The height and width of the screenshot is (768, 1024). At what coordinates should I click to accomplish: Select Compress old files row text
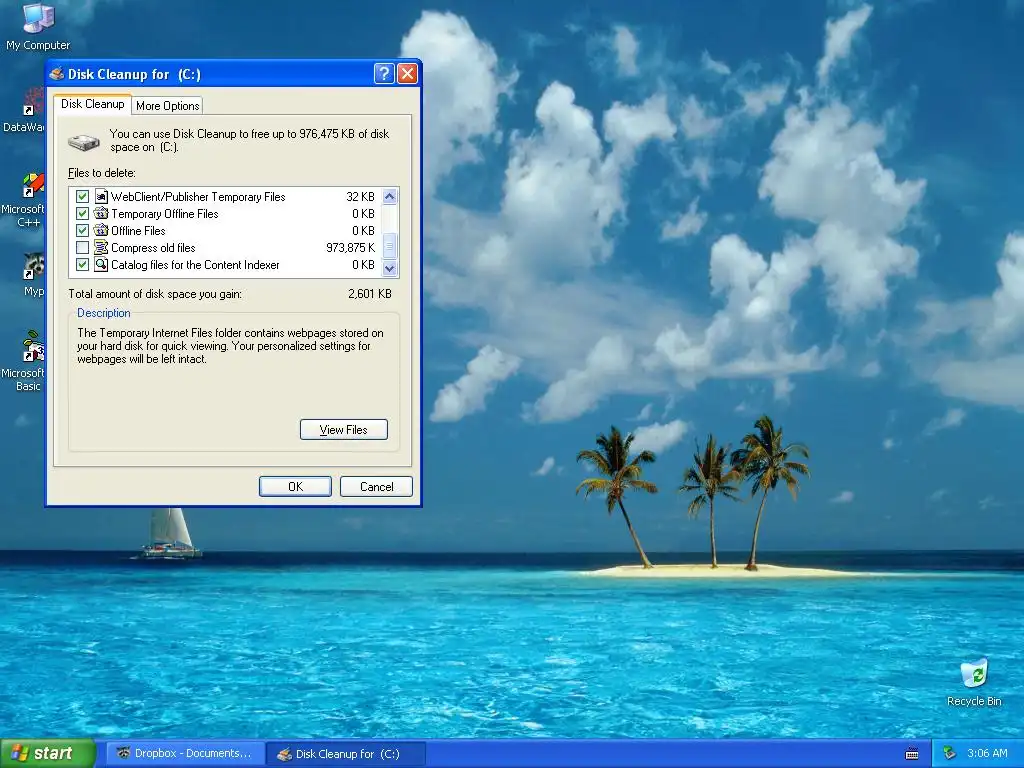pos(153,248)
